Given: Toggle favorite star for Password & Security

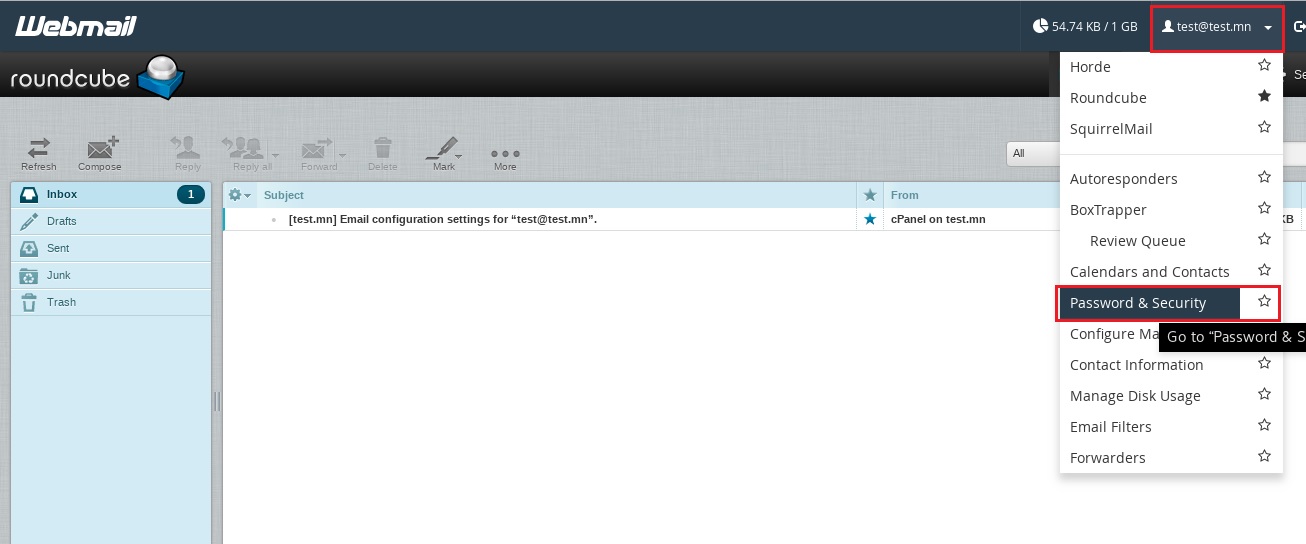Looking at the screenshot, I should pyautogui.click(x=1264, y=301).
